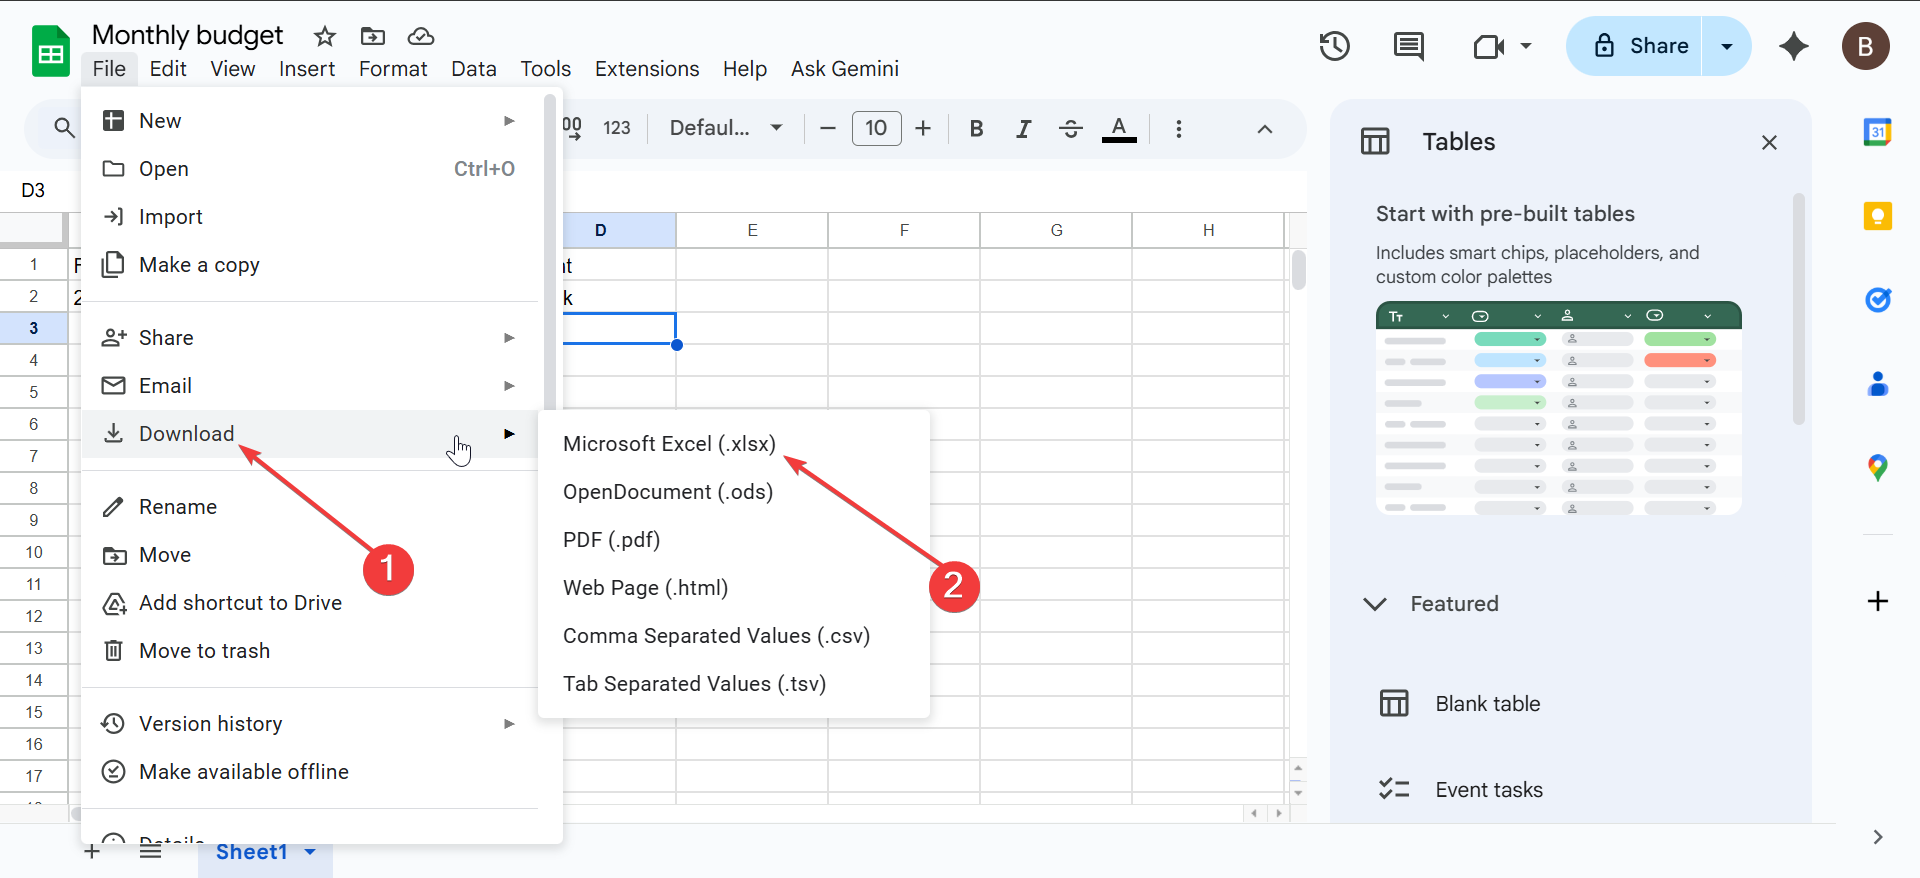The width and height of the screenshot is (1920, 878).
Task: Open Google Keep in side panel
Action: pyautogui.click(x=1877, y=216)
